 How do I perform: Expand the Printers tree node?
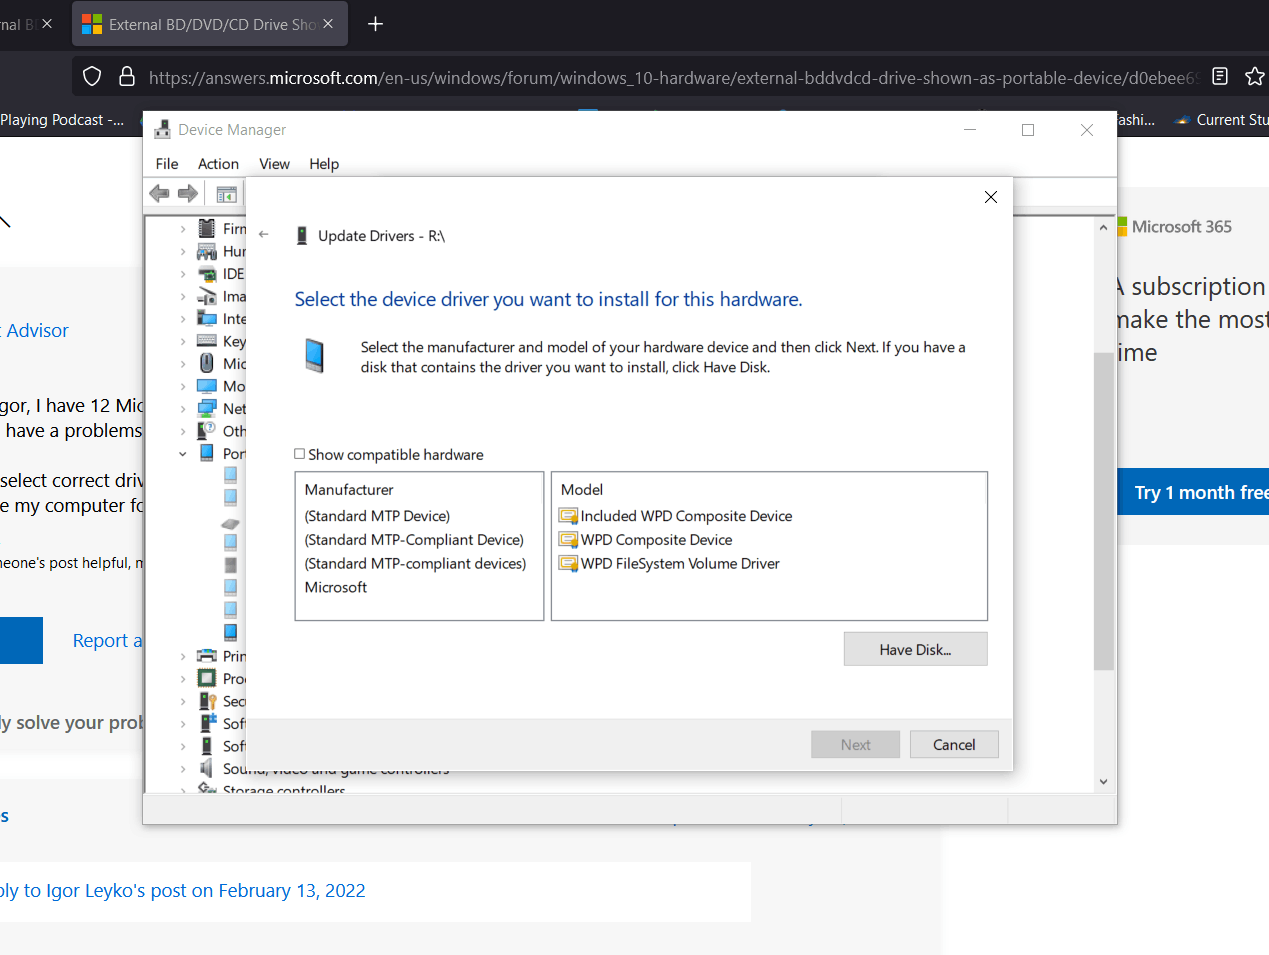tap(183, 656)
